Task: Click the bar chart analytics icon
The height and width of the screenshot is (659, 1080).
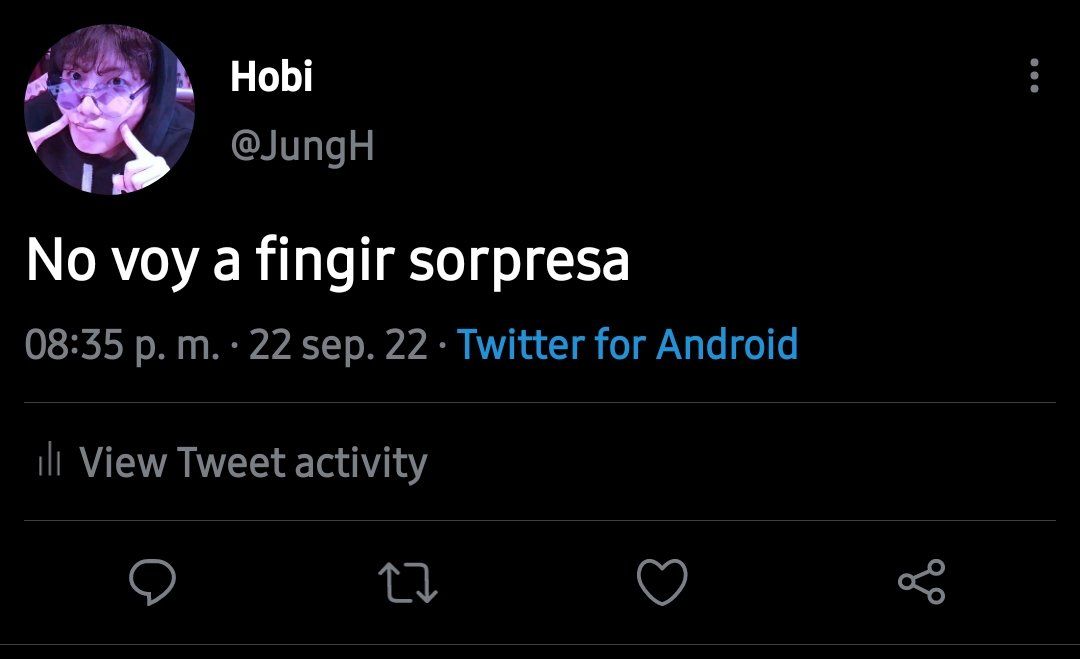Action: 50,459
